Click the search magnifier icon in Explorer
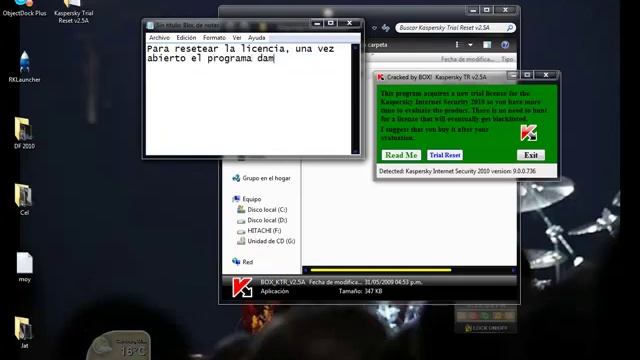640x360 pixels. coord(510,28)
